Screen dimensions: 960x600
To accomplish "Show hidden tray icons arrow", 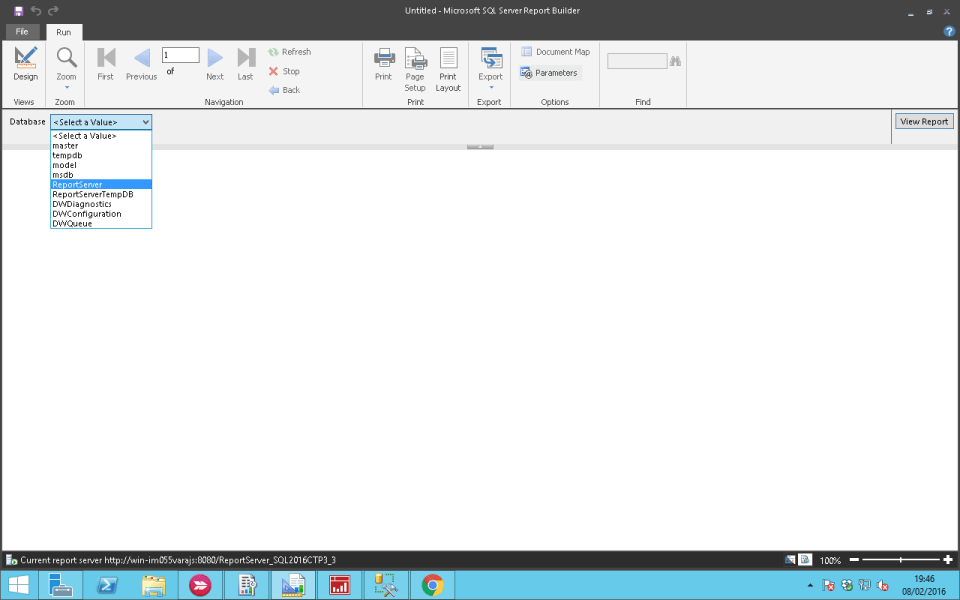I will coord(810,585).
